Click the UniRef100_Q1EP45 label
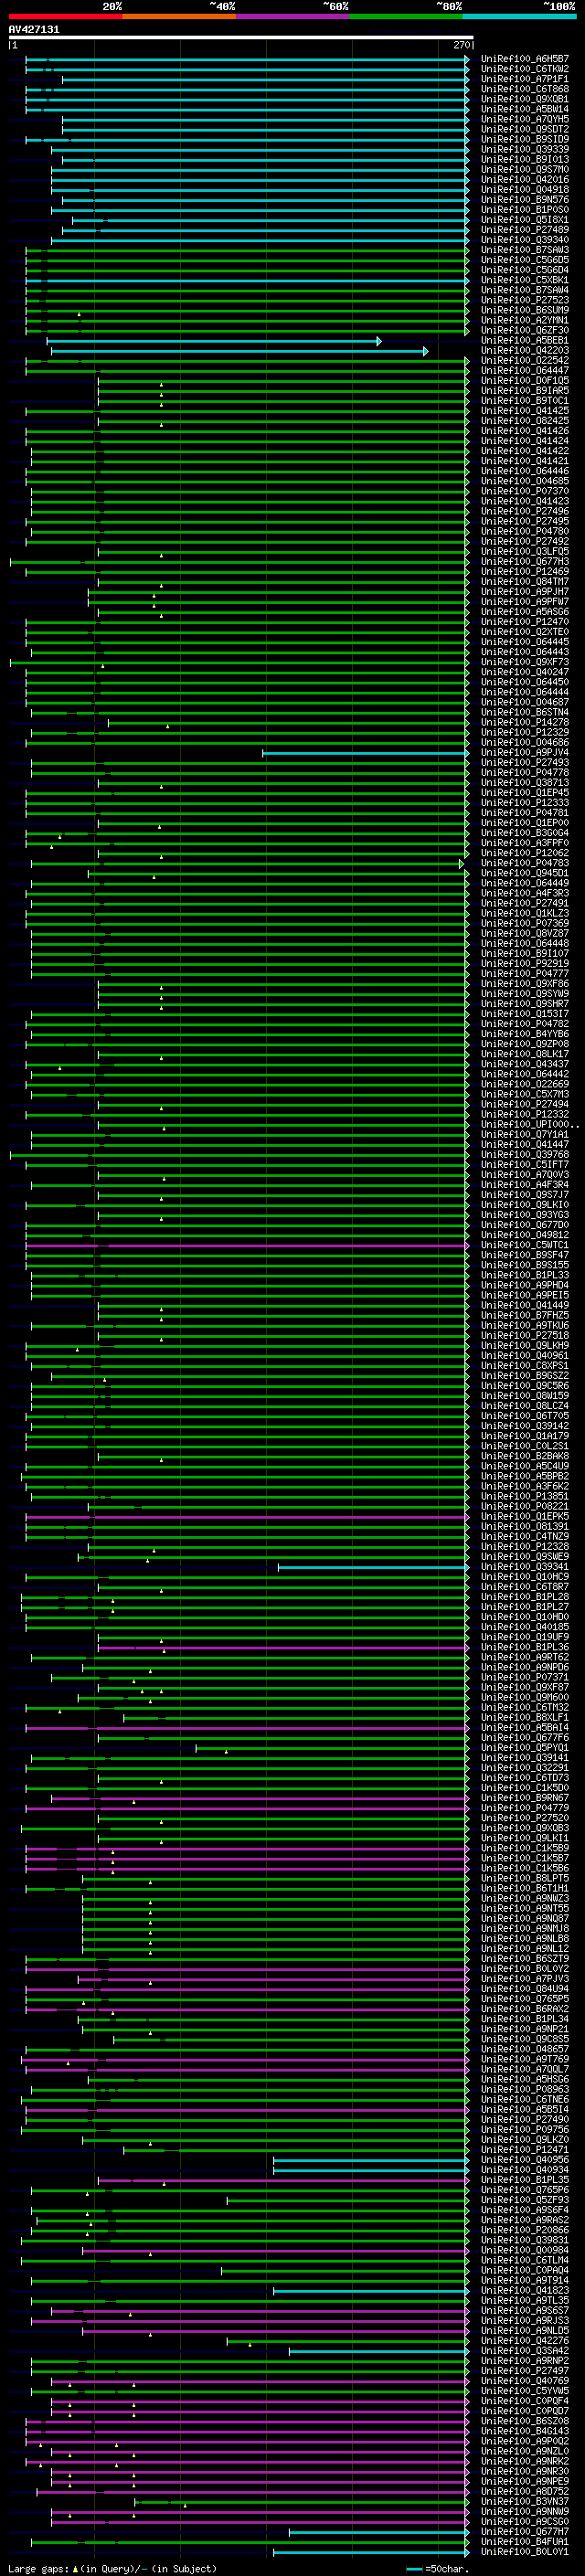Image resolution: width=585 pixels, height=2576 pixels. (x=525, y=792)
